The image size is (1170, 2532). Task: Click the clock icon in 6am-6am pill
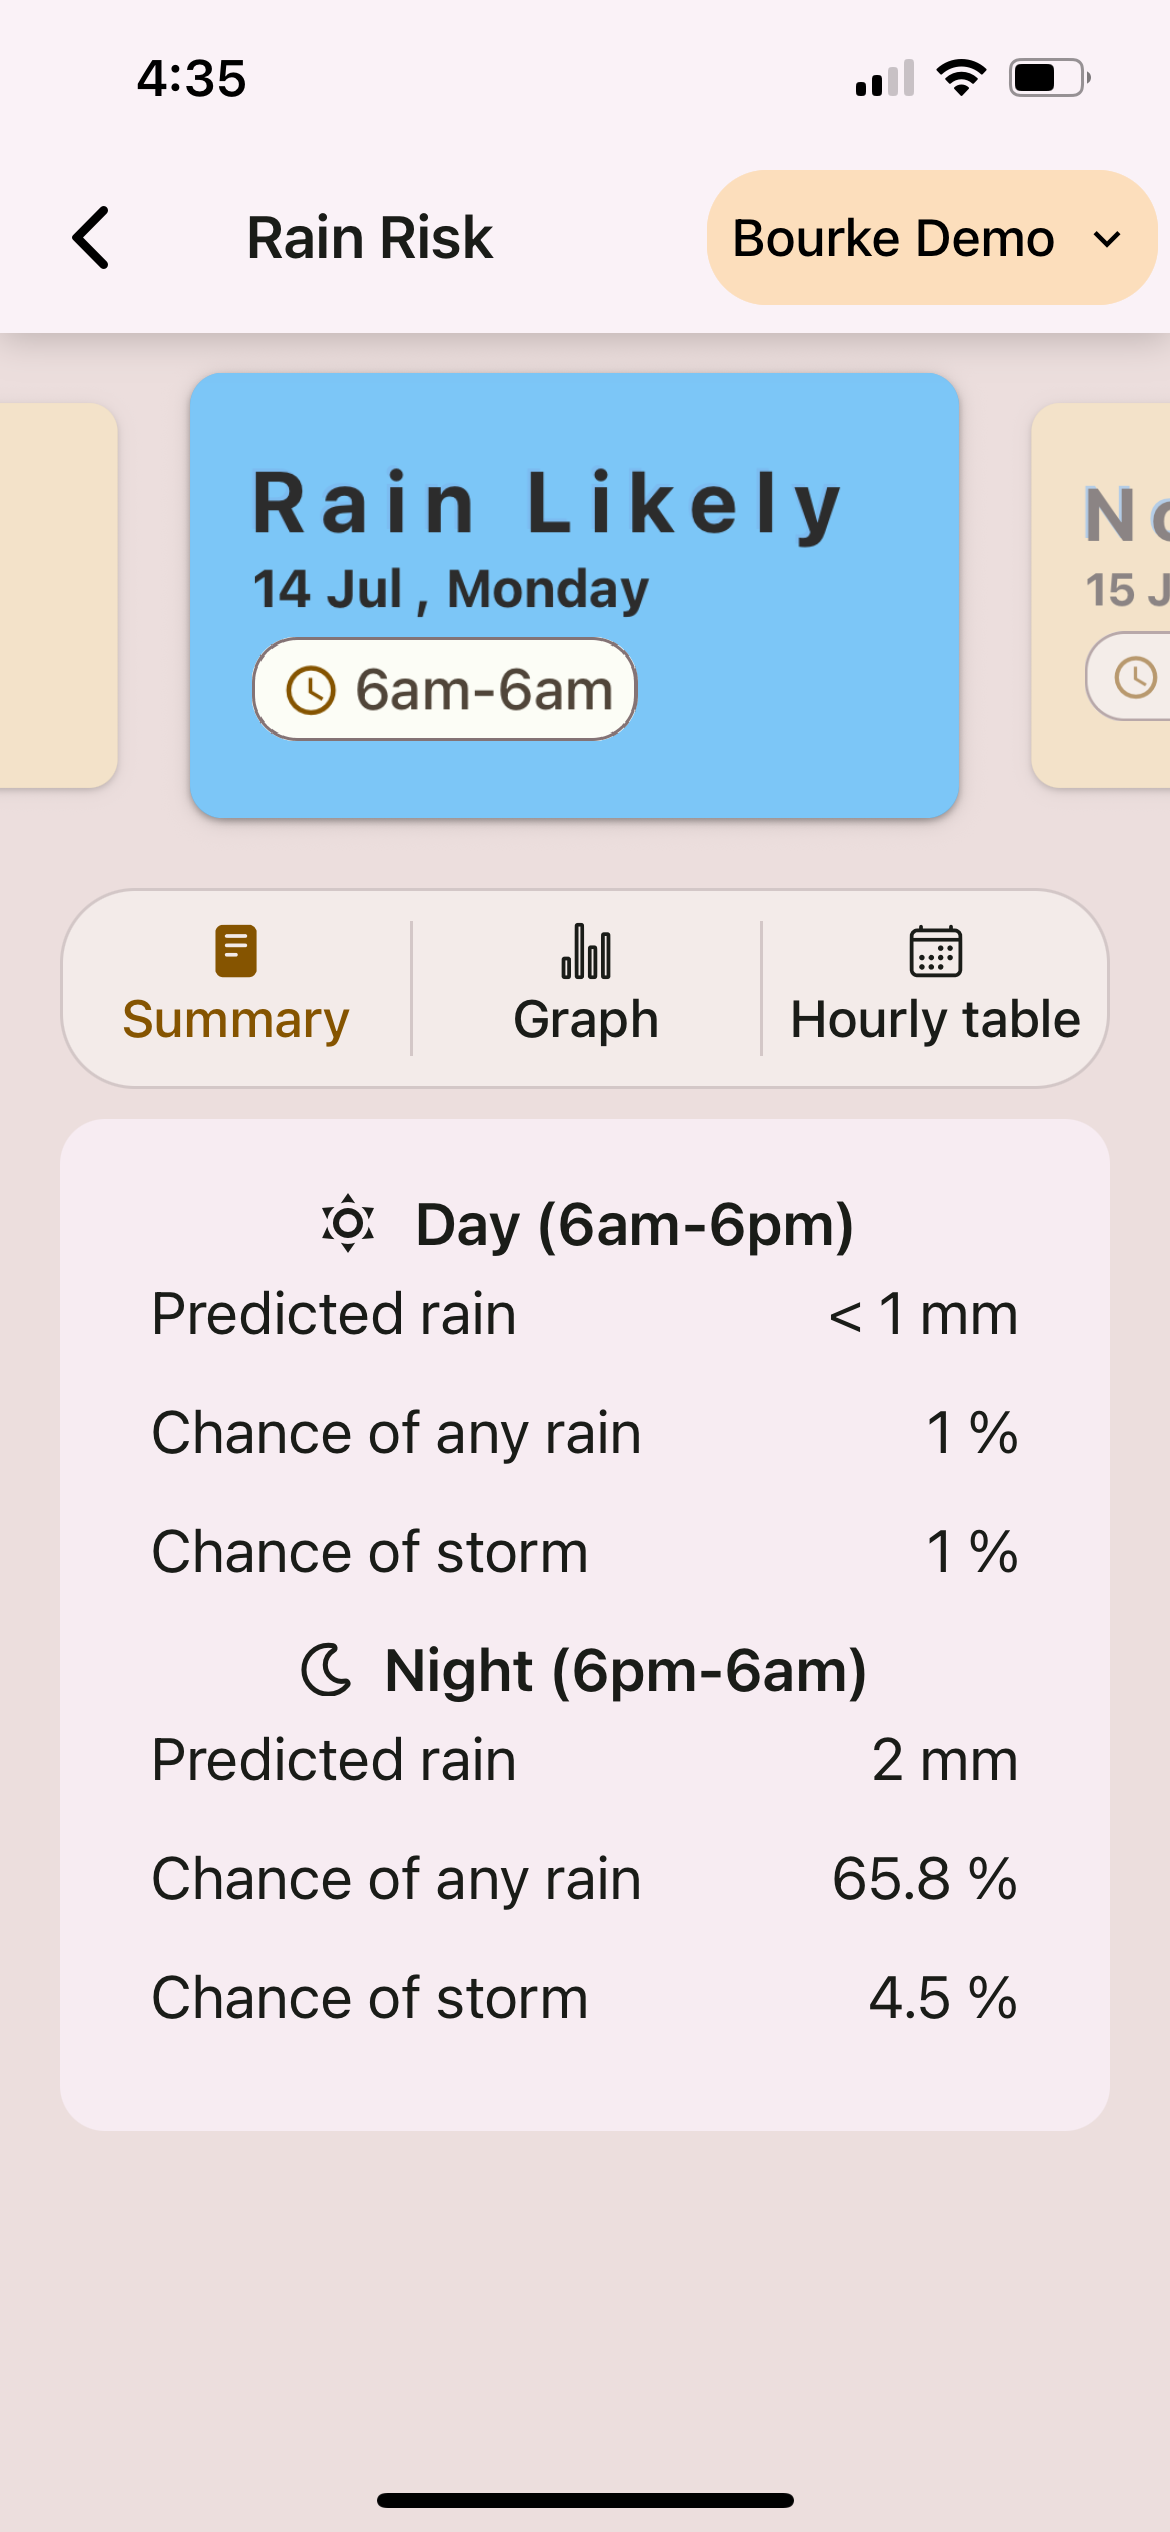point(311,690)
